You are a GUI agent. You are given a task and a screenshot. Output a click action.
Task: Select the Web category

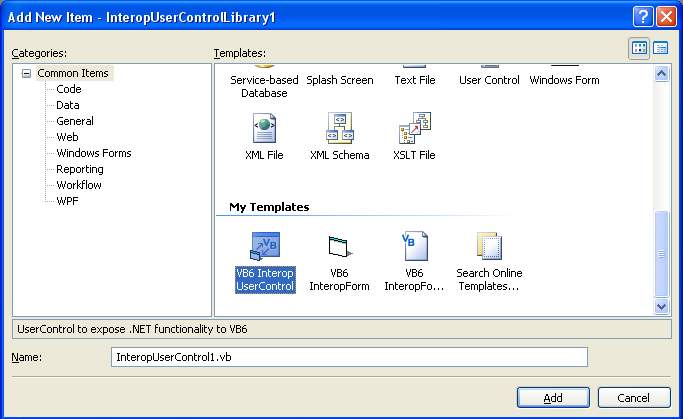(x=68, y=137)
